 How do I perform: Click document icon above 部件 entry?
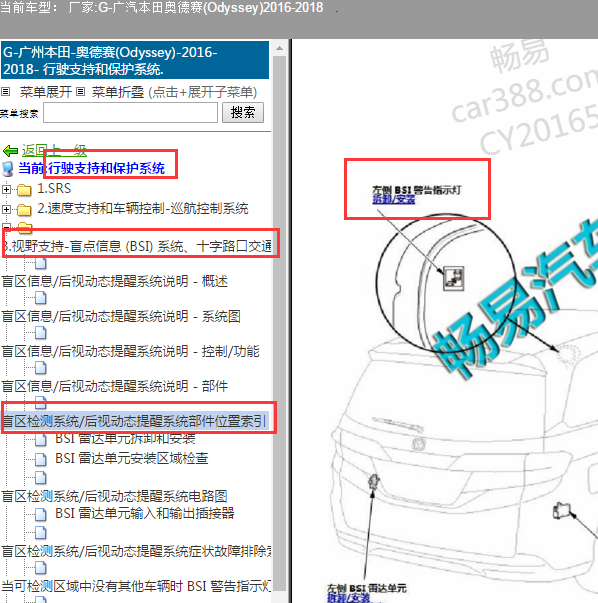(41, 368)
